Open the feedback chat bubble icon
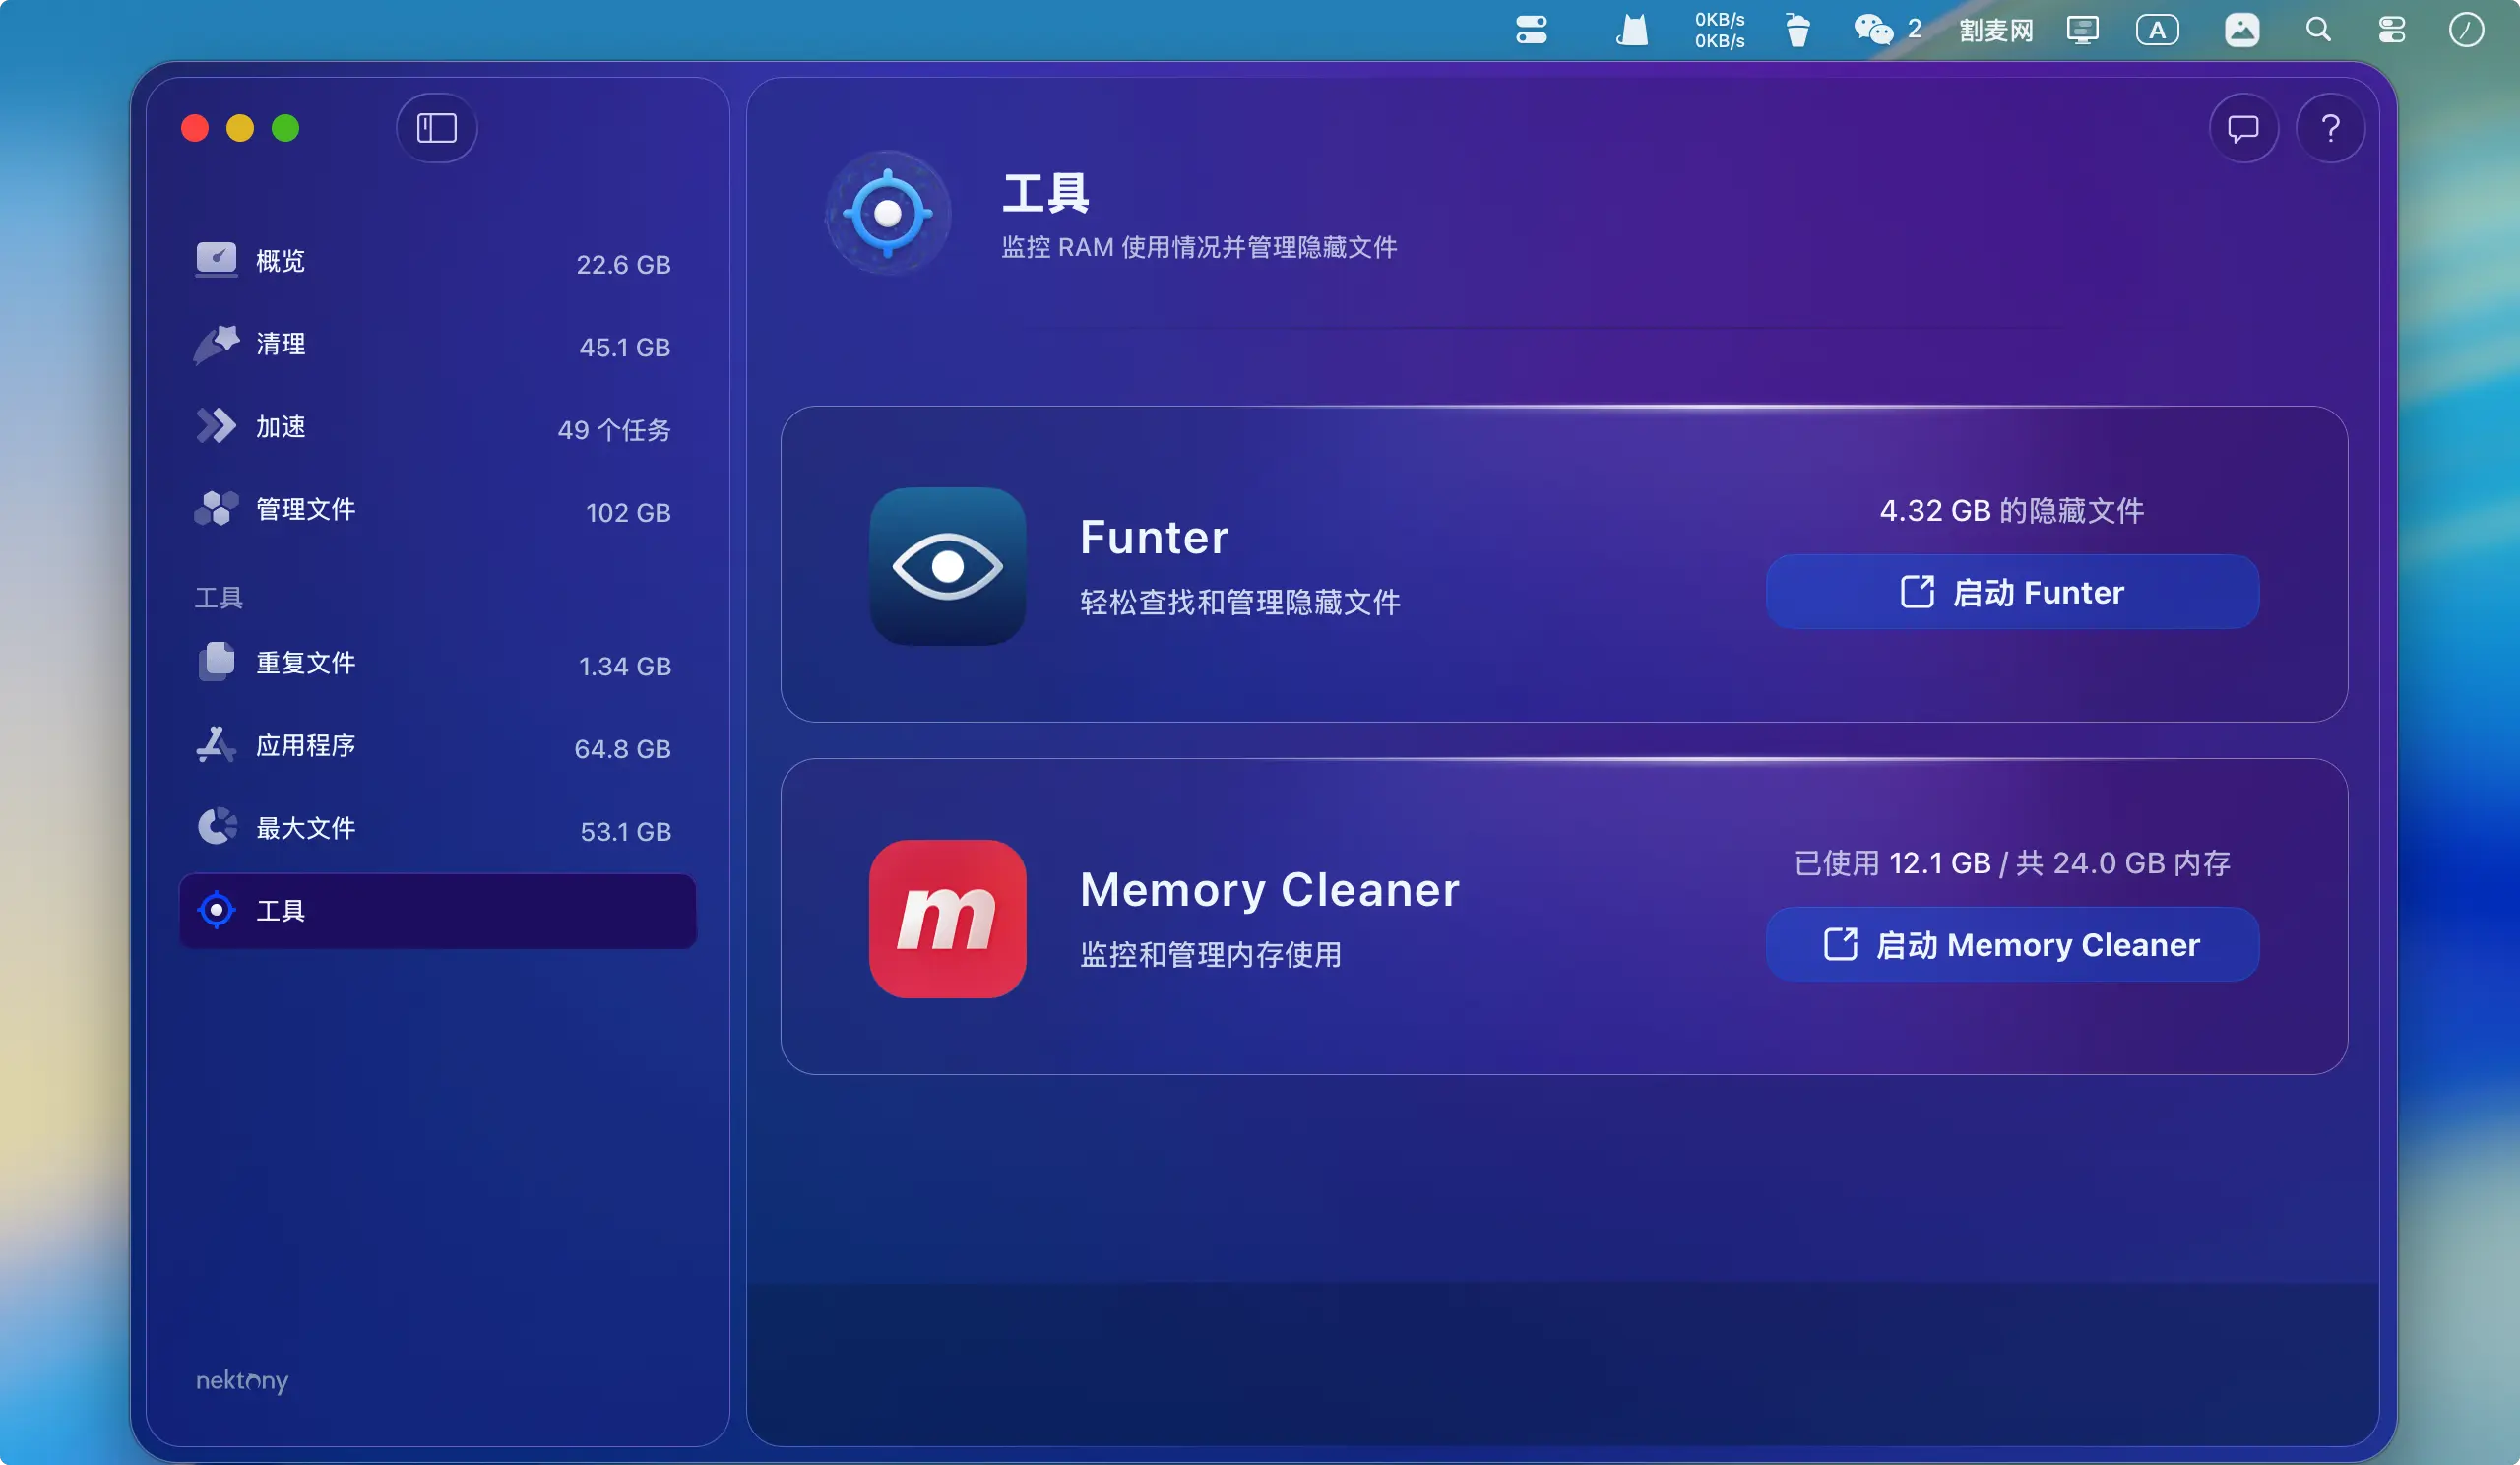 pyautogui.click(x=2243, y=128)
